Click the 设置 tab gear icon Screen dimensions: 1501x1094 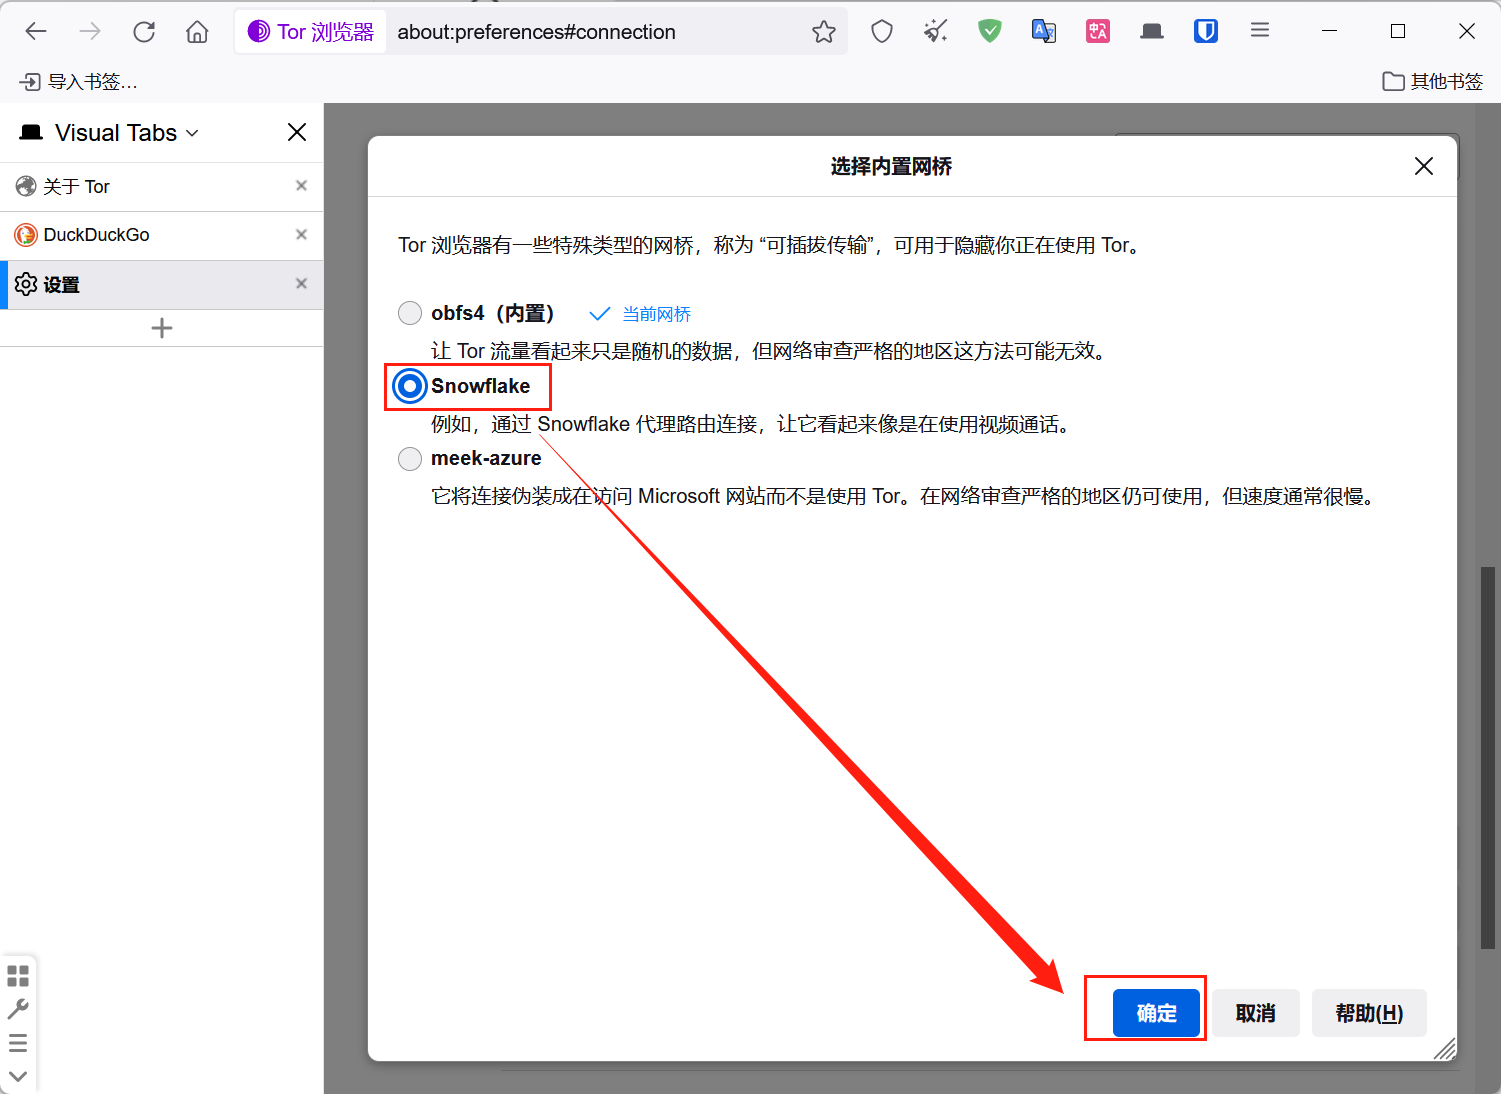(26, 284)
